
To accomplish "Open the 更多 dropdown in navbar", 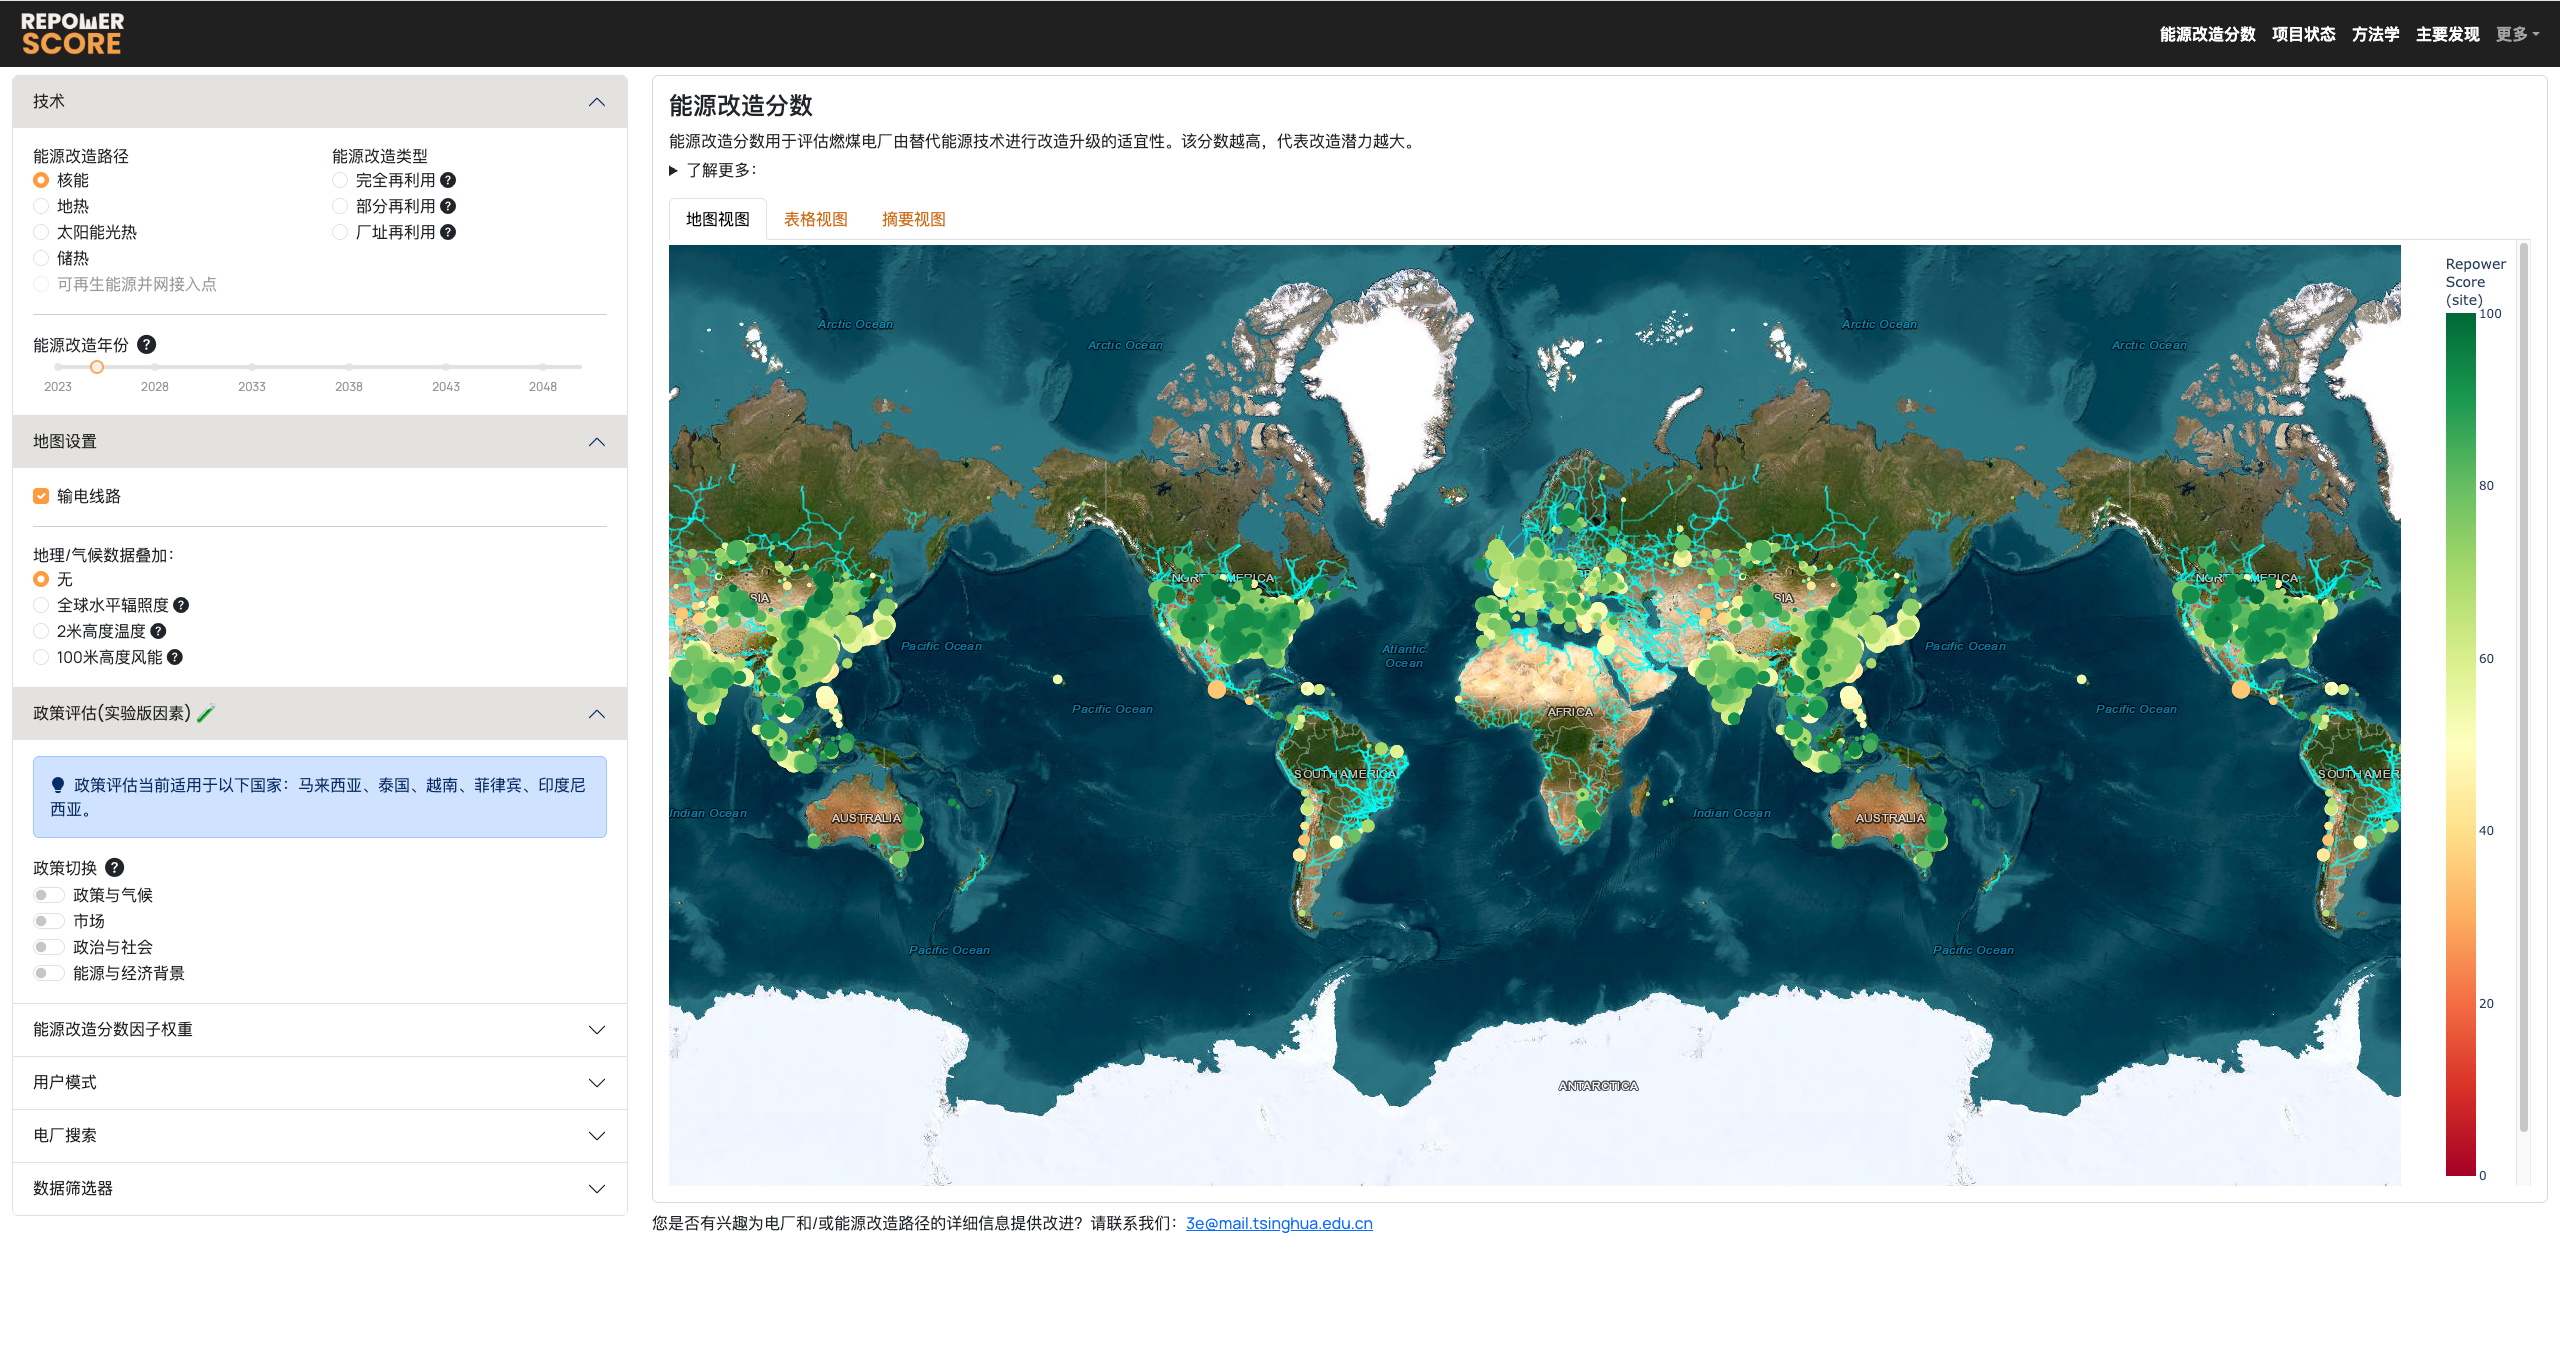I will (2516, 34).
